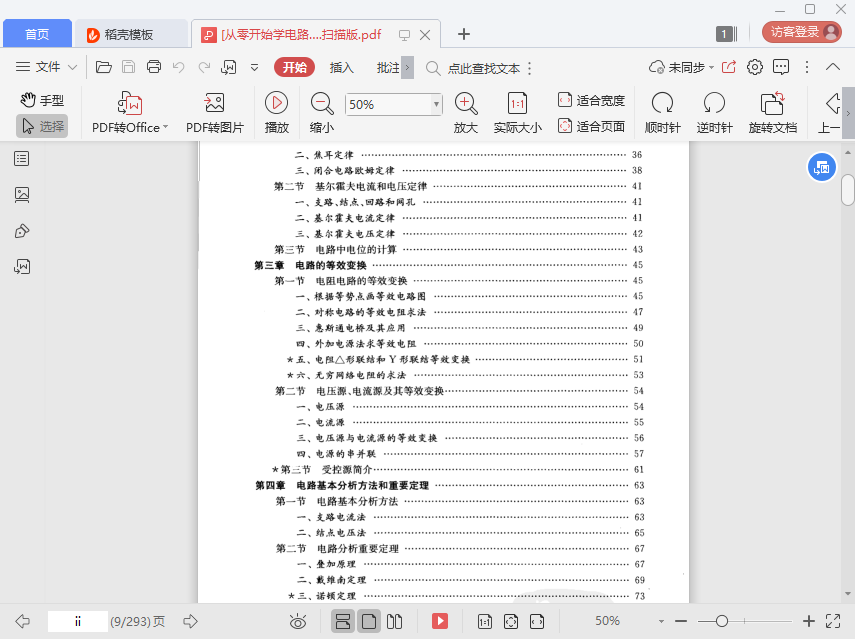The height and width of the screenshot is (639, 855).
Task: Open cloud sync status 未同步
Action: tap(681, 68)
